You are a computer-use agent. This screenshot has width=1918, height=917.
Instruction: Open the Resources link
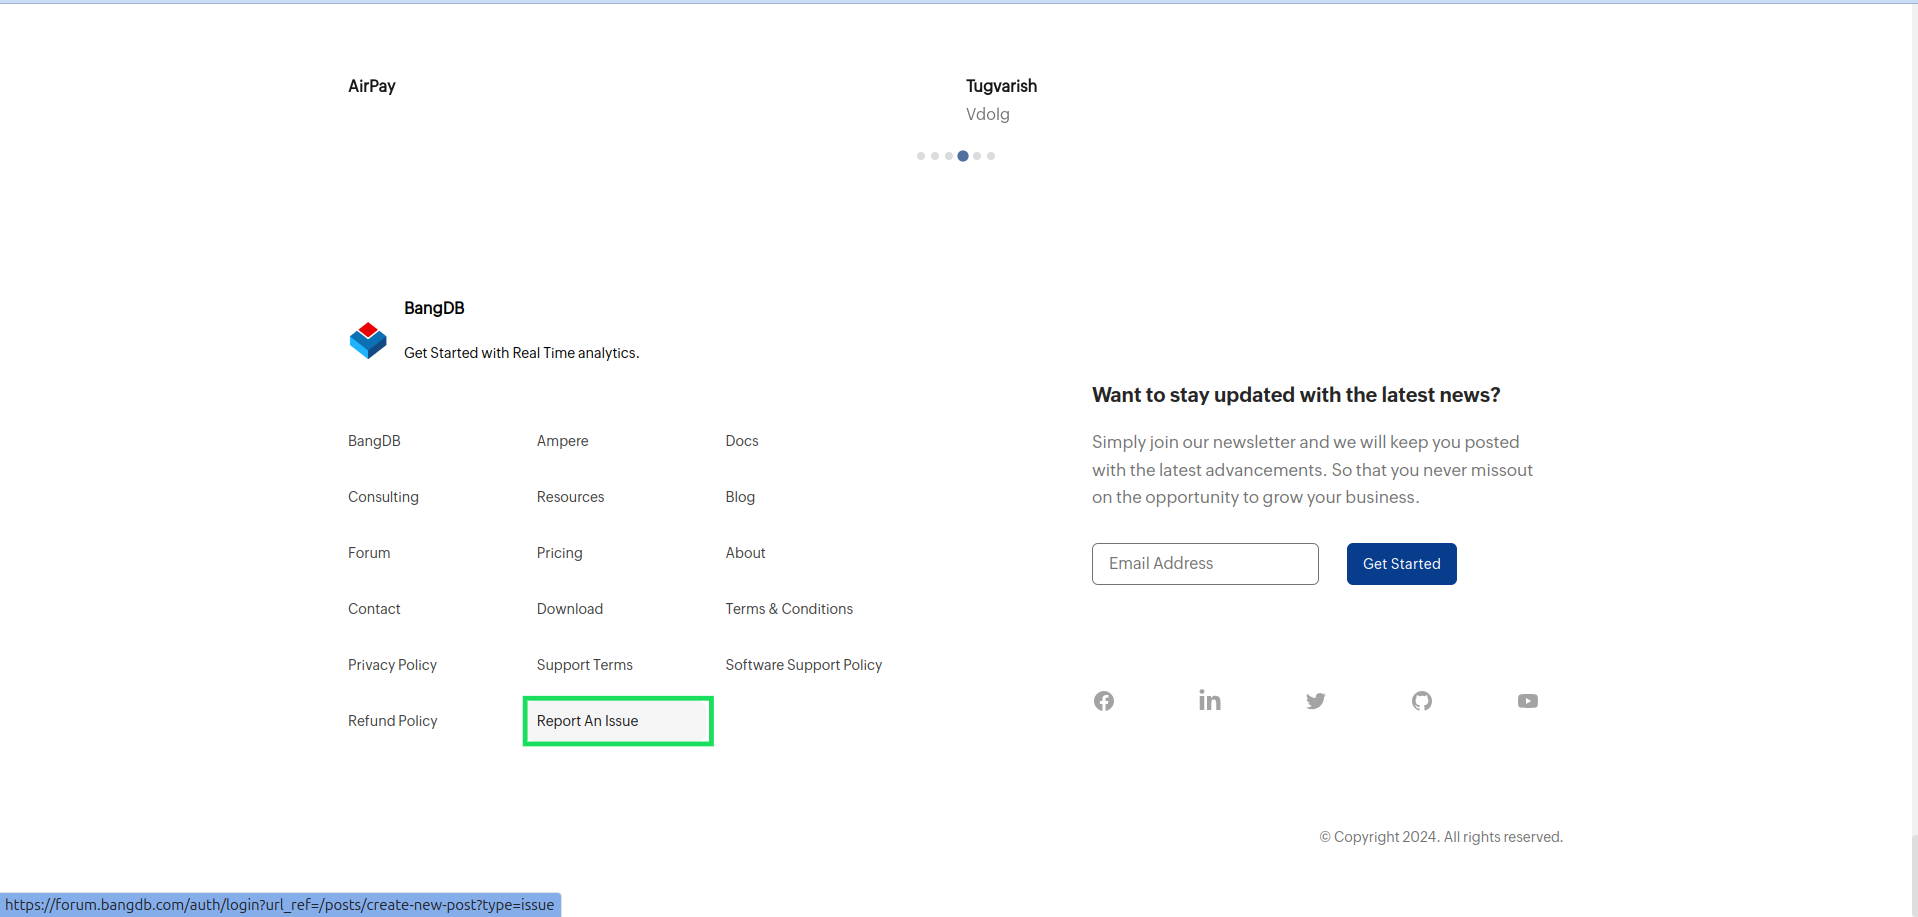coord(571,497)
